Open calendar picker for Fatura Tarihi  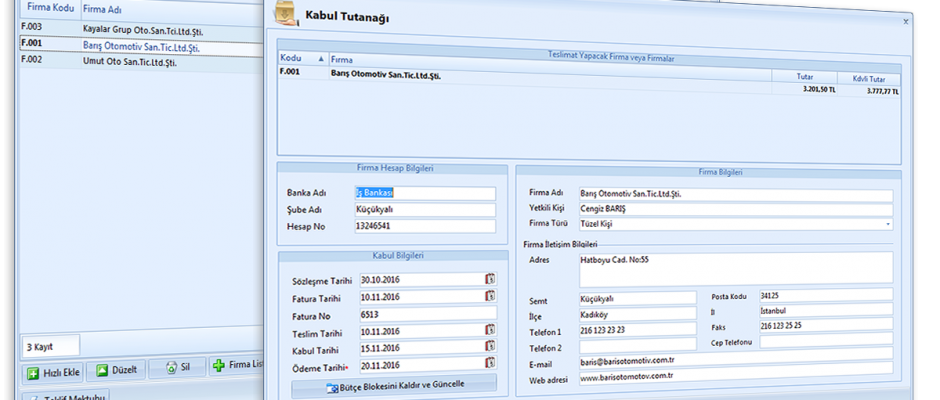pyautogui.click(x=490, y=297)
